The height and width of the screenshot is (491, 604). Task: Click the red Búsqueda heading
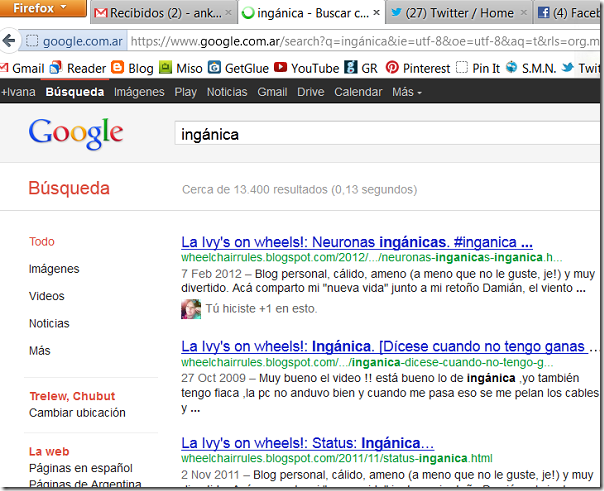pos(69,188)
